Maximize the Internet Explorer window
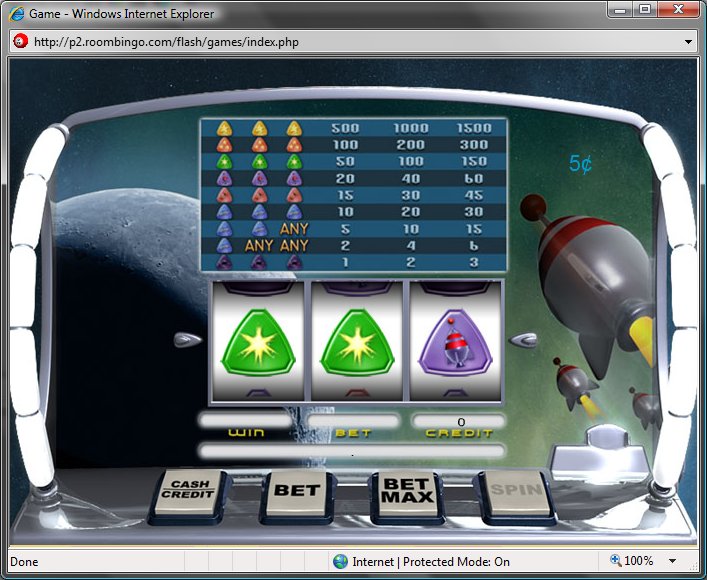The height and width of the screenshot is (580, 707). 645,9
